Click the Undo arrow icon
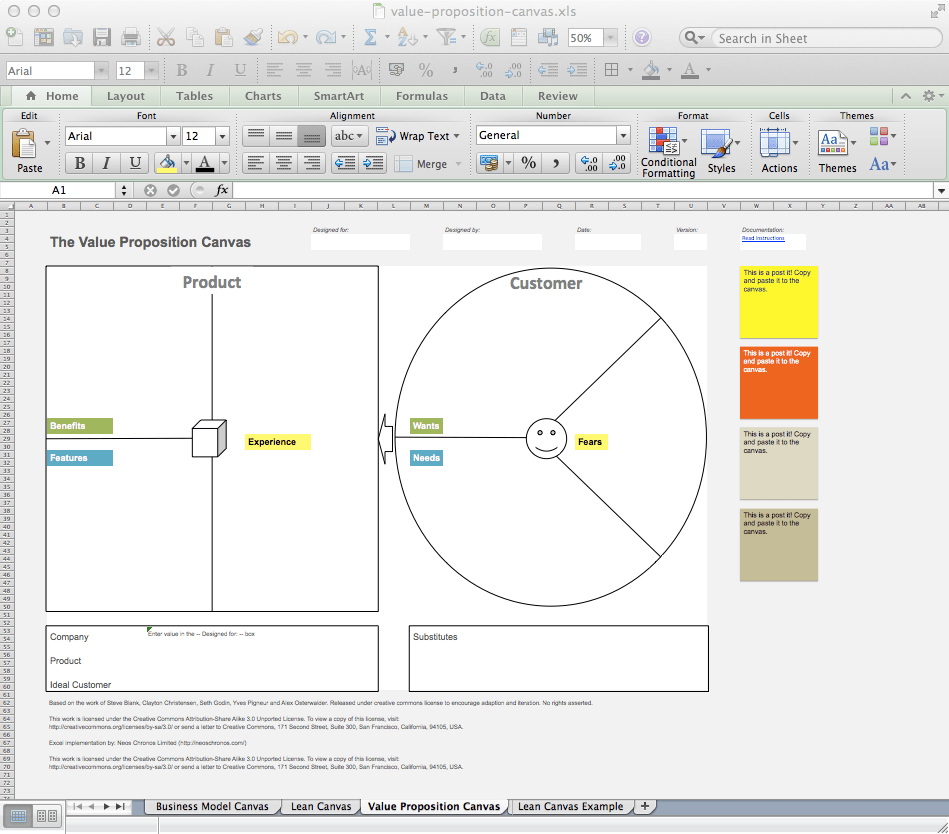This screenshot has height=834, width=949. coord(287,38)
